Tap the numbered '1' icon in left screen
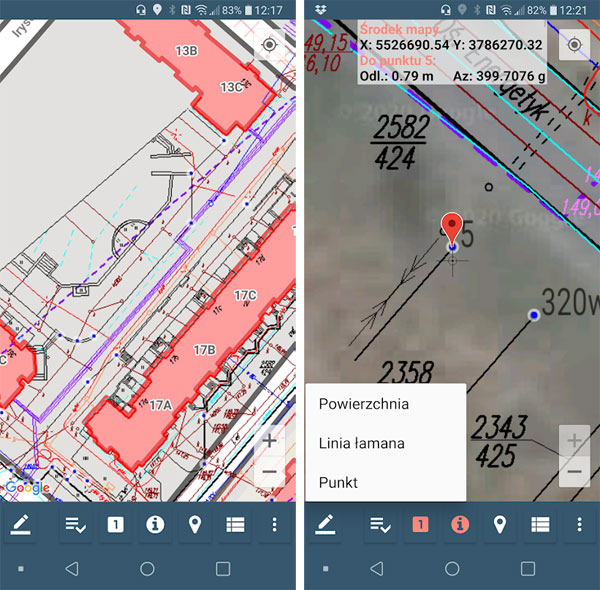Screen dimensions: 600x590 click(x=116, y=525)
